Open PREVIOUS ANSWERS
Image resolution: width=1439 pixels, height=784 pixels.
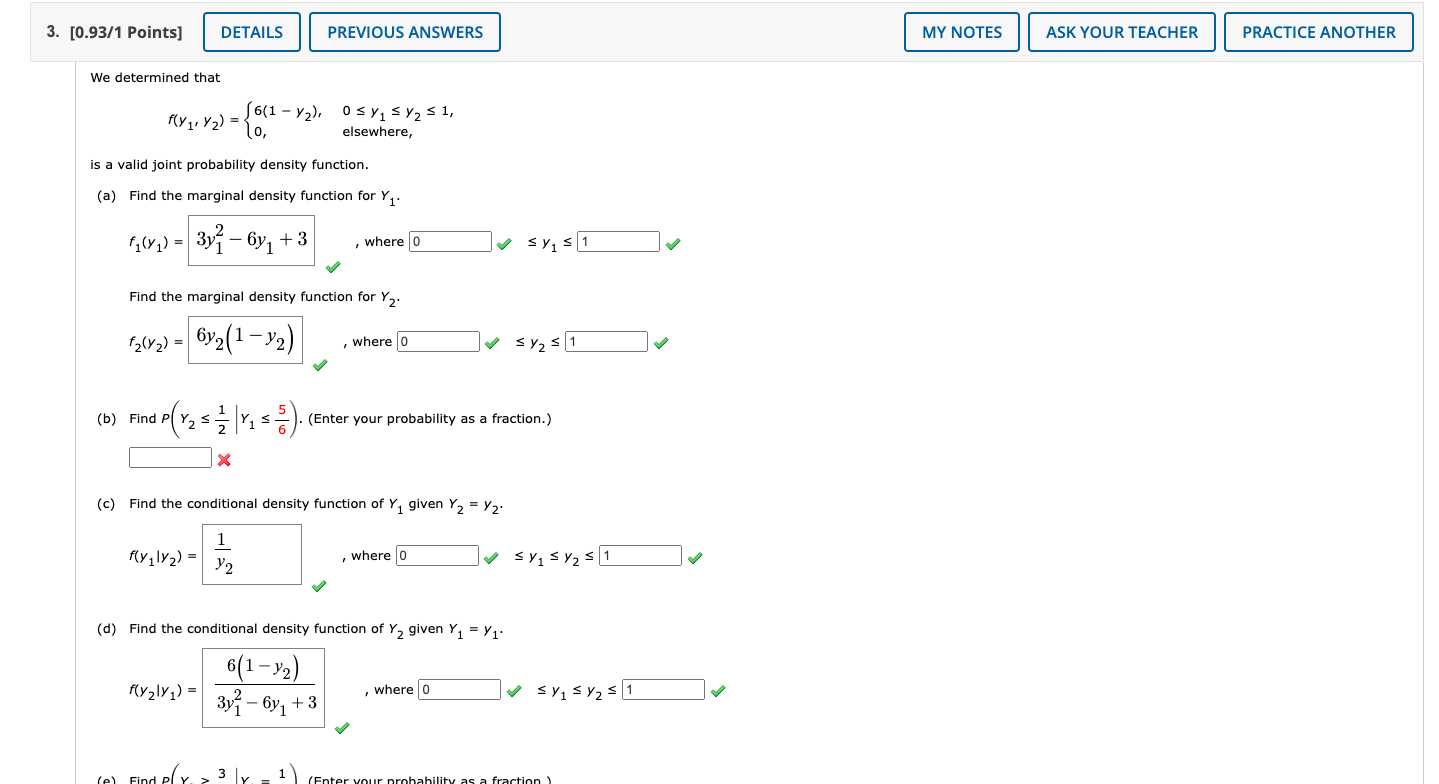pyautogui.click(x=404, y=31)
